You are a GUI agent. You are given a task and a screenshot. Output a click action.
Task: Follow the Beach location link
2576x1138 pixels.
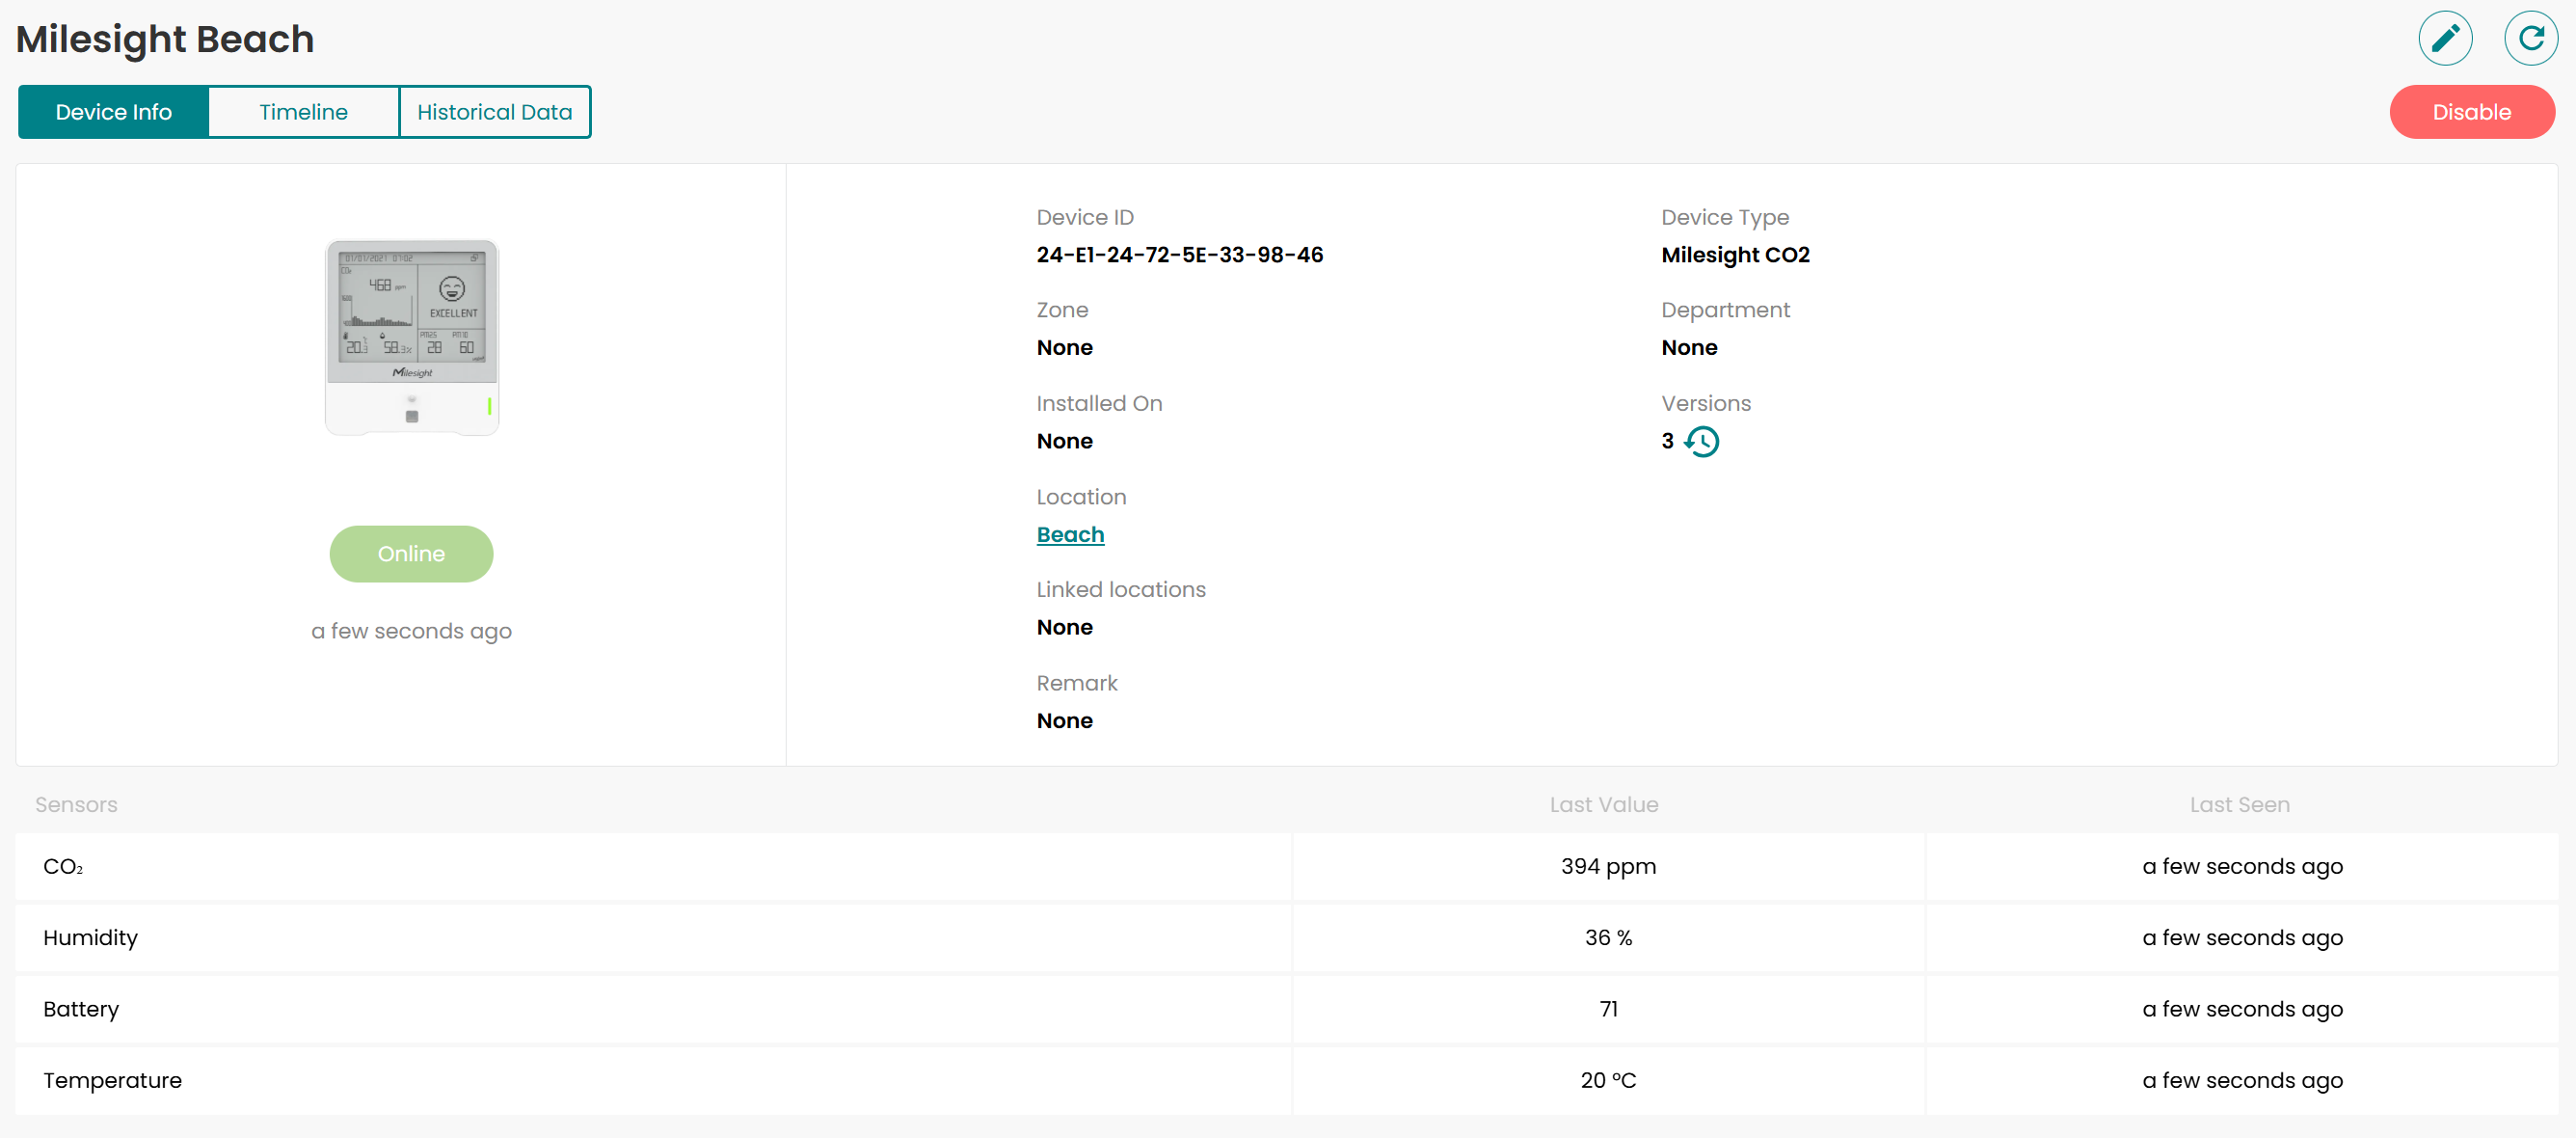pyautogui.click(x=1070, y=534)
